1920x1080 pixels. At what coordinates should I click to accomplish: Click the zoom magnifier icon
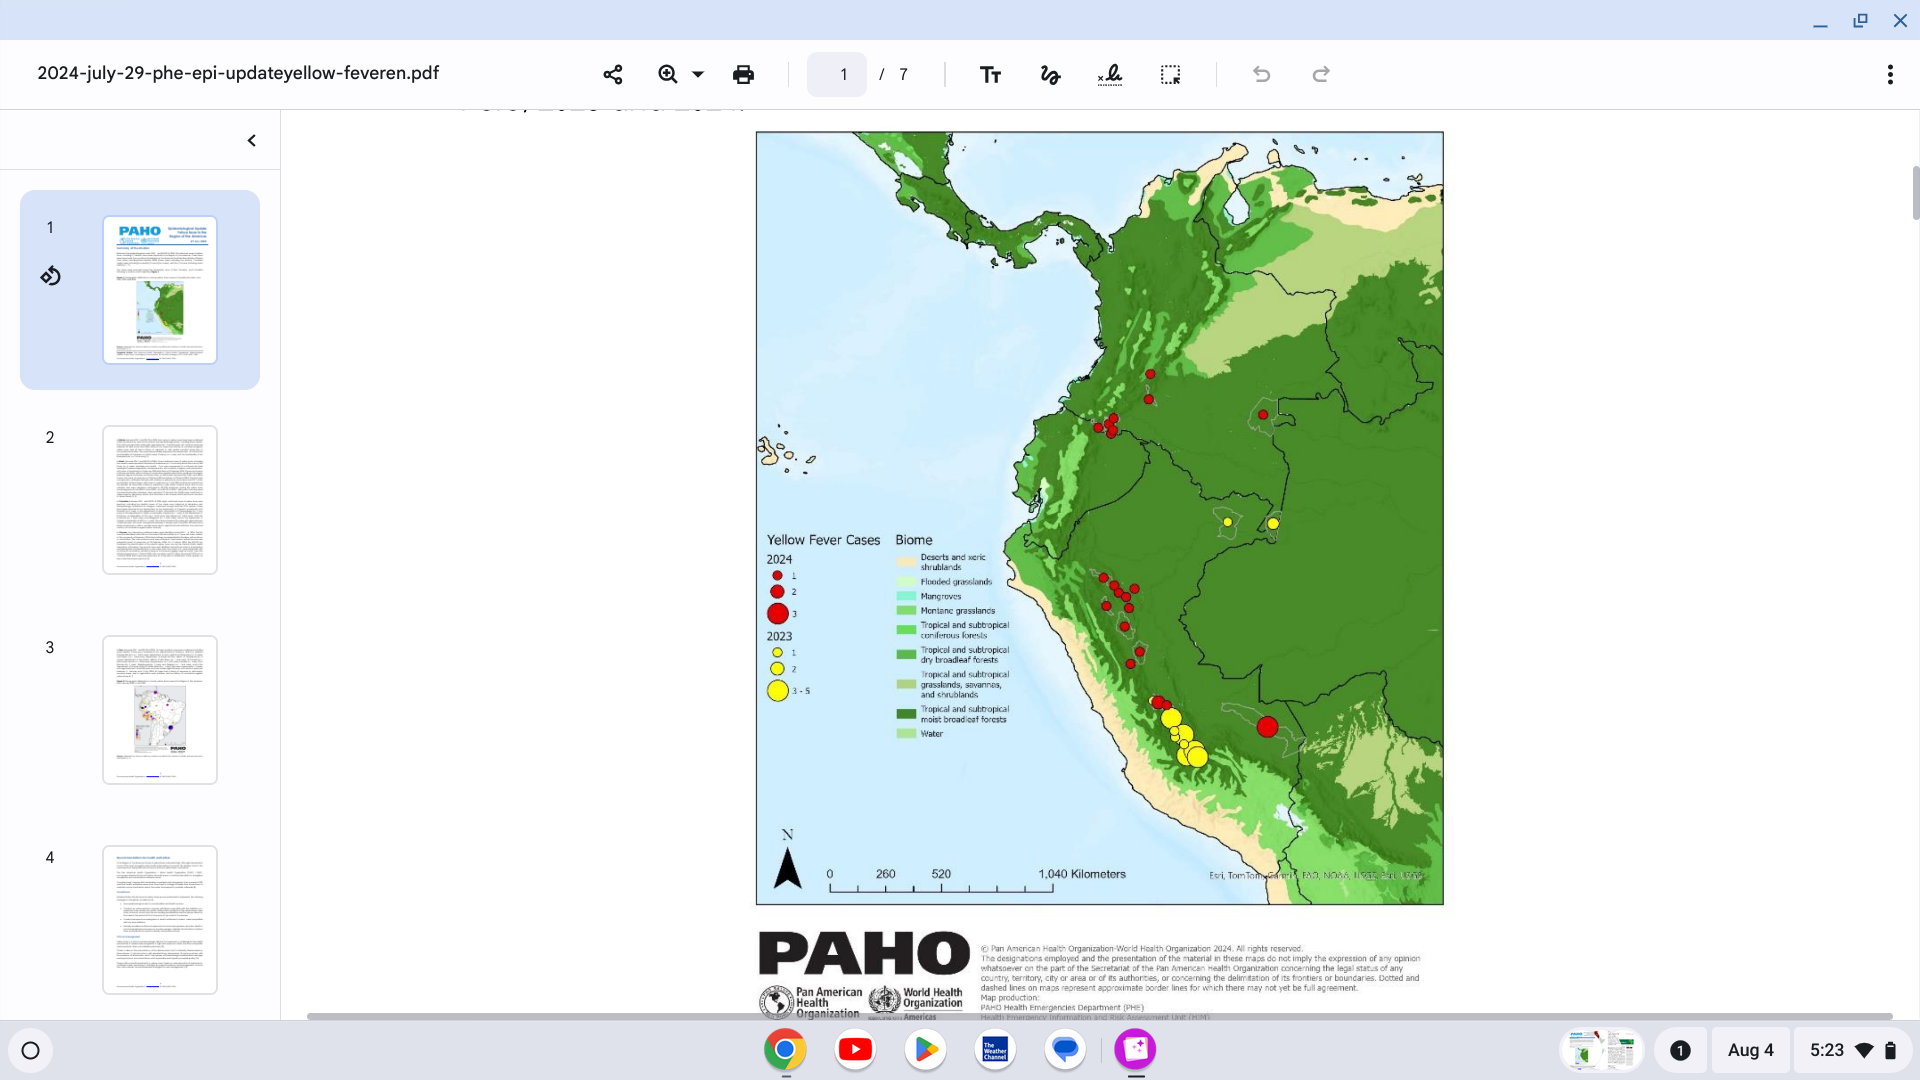[x=668, y=74]
